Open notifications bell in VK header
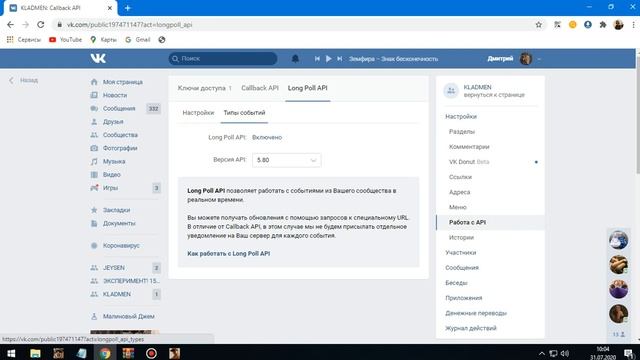640x360 pixels. coord(295,59)
